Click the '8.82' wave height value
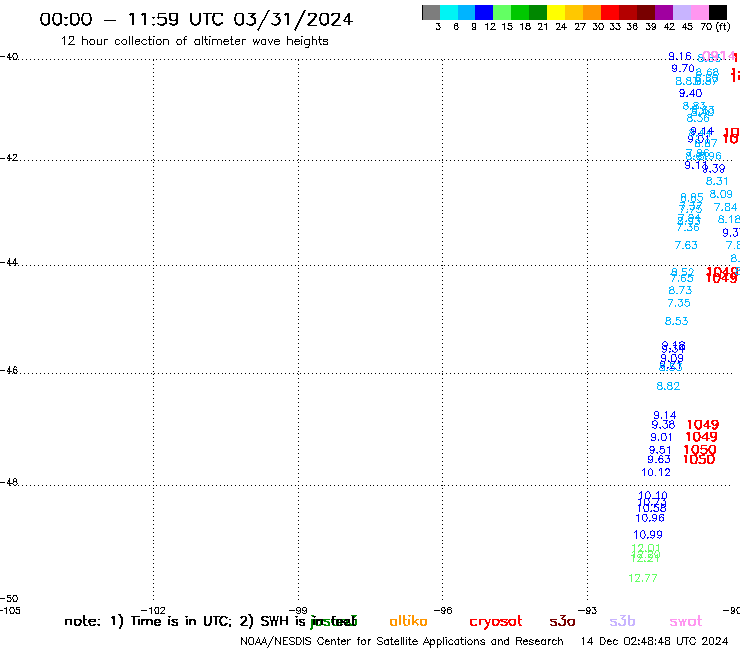 (668, 386)
